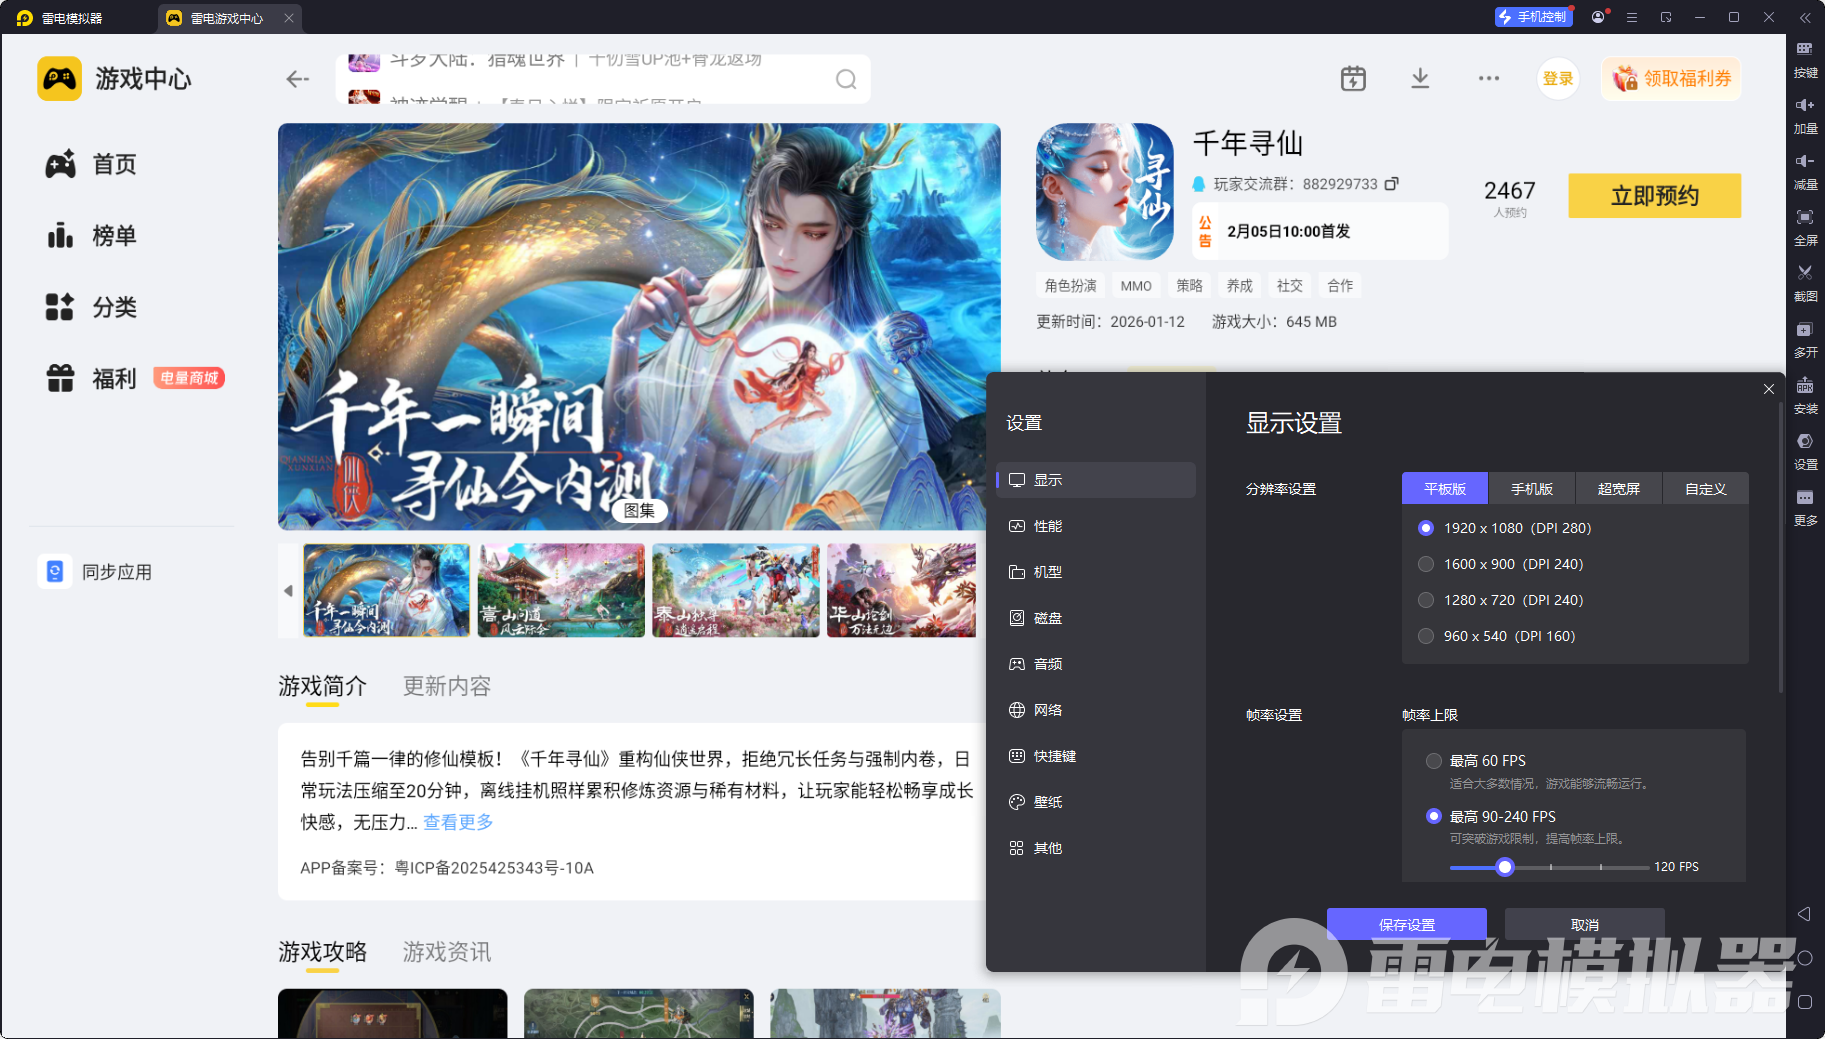Viewport: 1825px width, 1039px height.
Task: Select 1280 x 720 (DPI 240) resolution
Action: tap(1426, 600)
